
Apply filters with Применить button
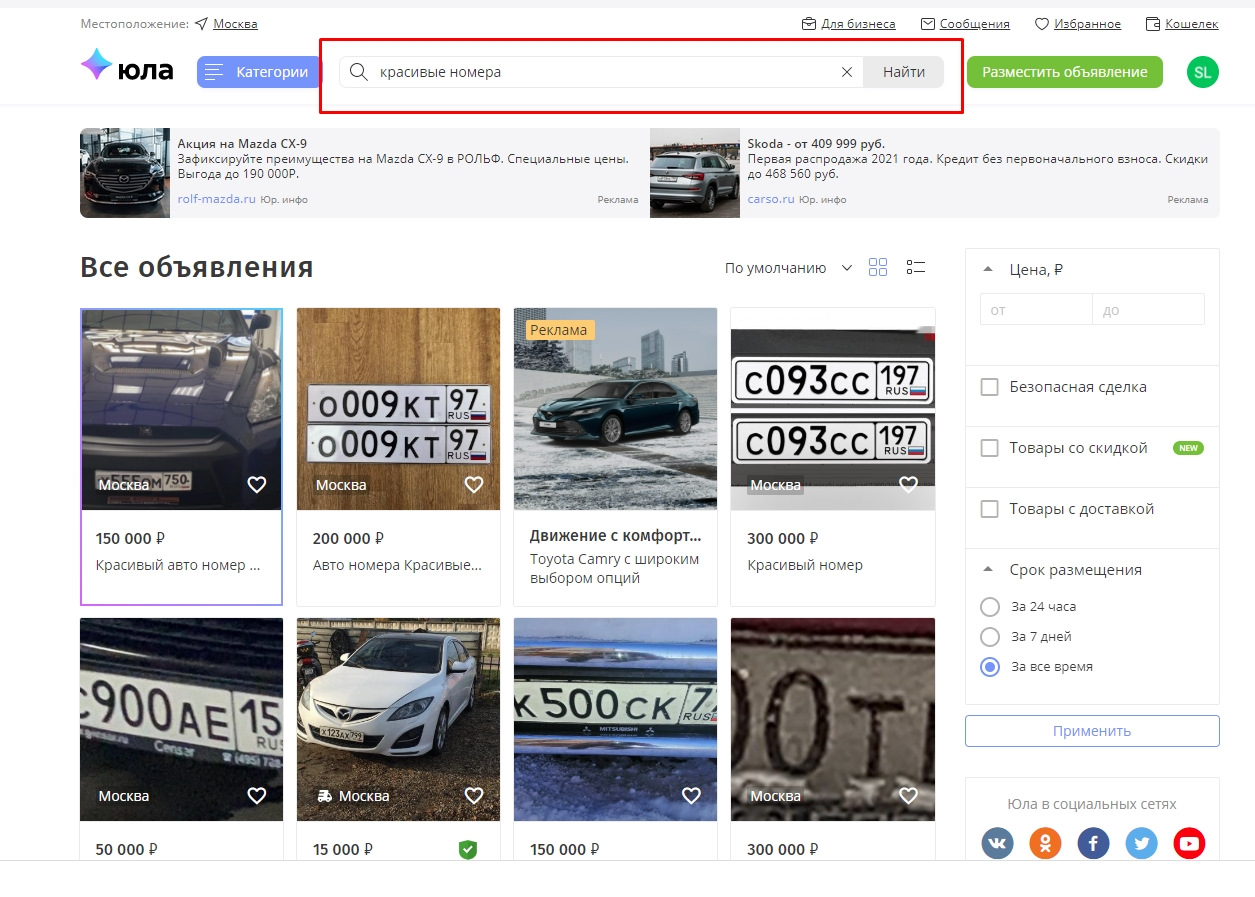(x=1092, y=731)
